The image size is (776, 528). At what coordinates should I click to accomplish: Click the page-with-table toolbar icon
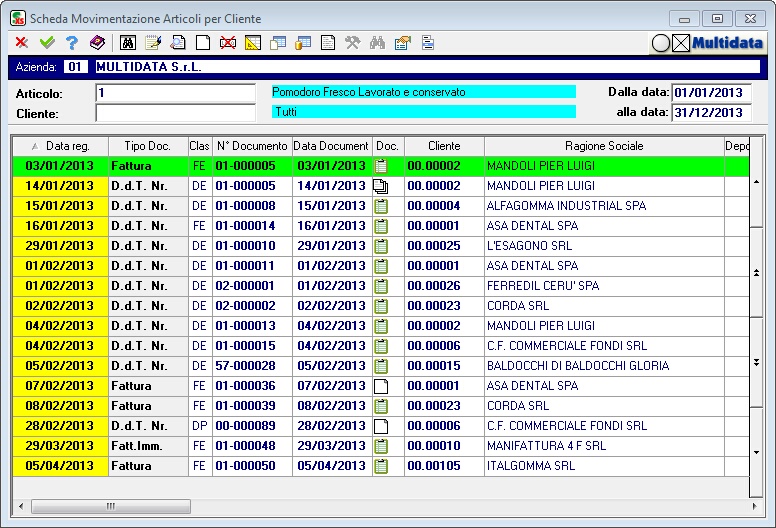pyautogui.click(x=278, y=43)
